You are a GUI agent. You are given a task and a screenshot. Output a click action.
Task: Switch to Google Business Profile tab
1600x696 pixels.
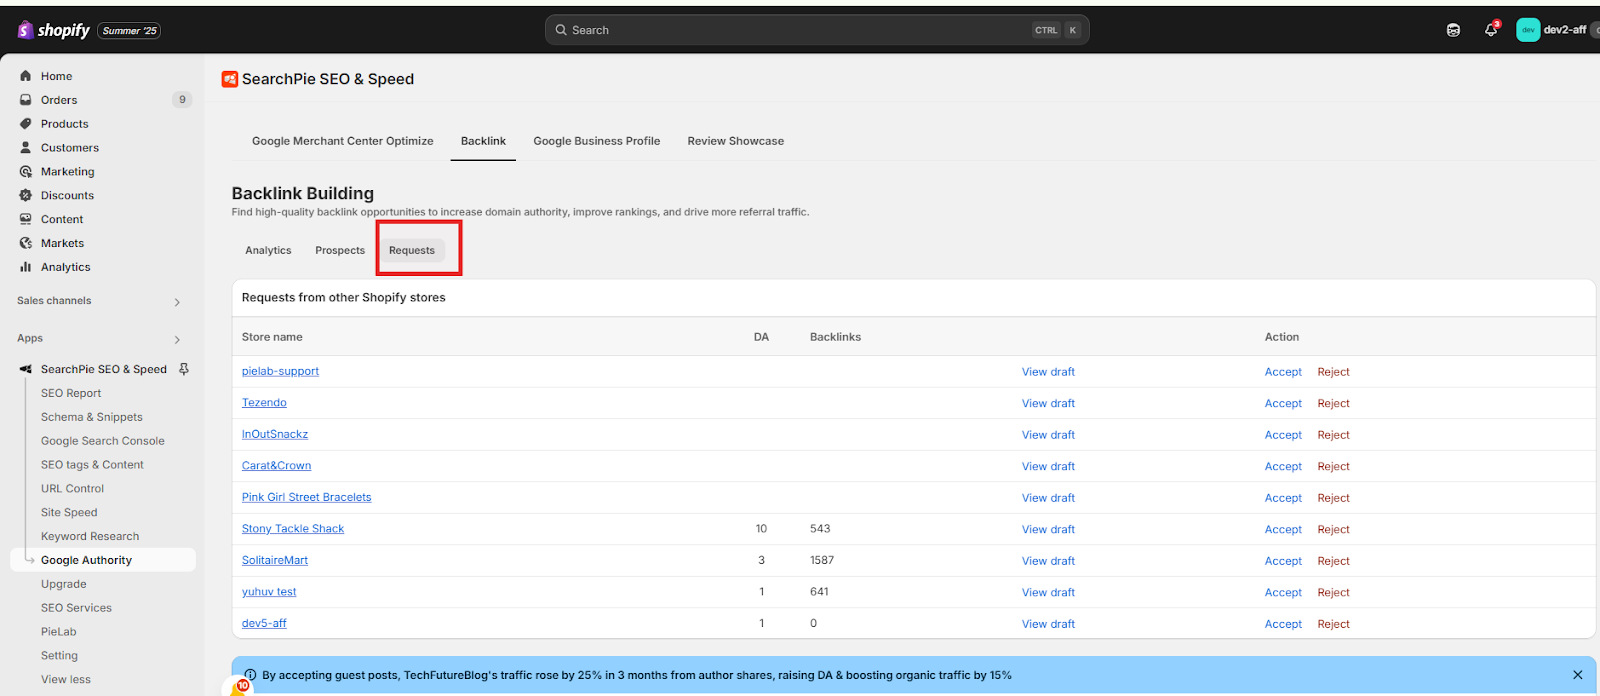[596, 141]
